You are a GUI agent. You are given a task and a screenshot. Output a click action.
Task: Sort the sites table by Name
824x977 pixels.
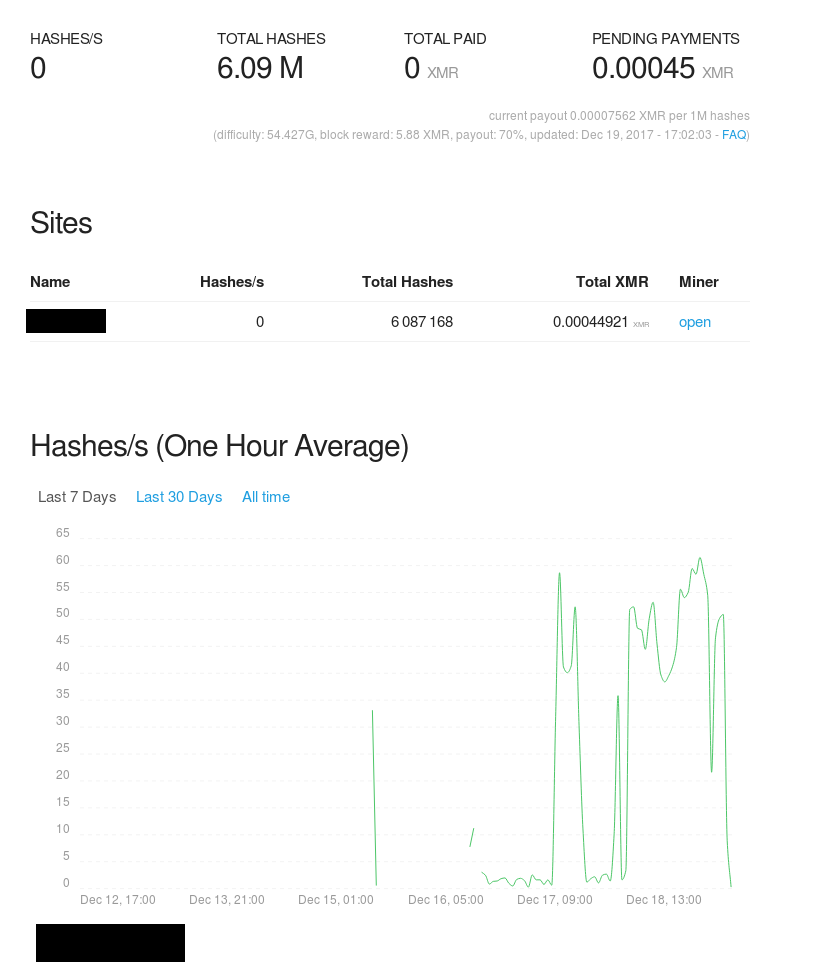tap(50, 282)
